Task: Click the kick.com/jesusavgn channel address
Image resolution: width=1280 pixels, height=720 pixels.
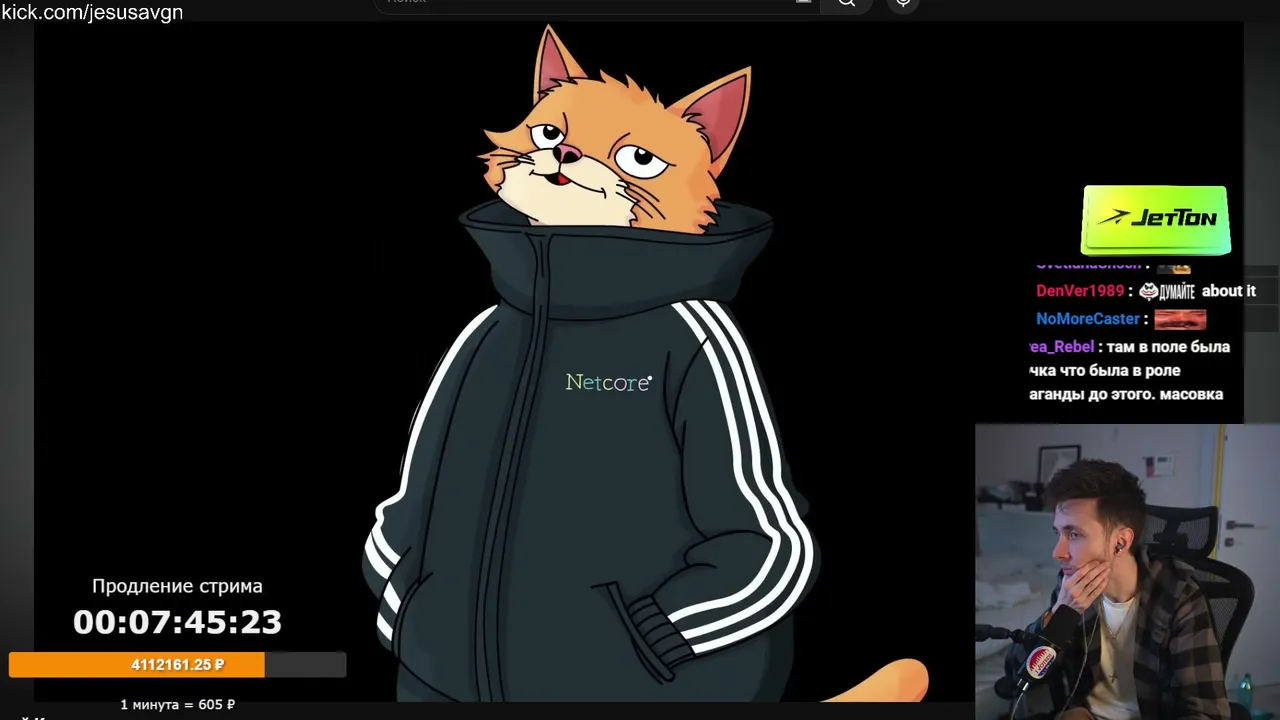Action: (x=92, y=12)
